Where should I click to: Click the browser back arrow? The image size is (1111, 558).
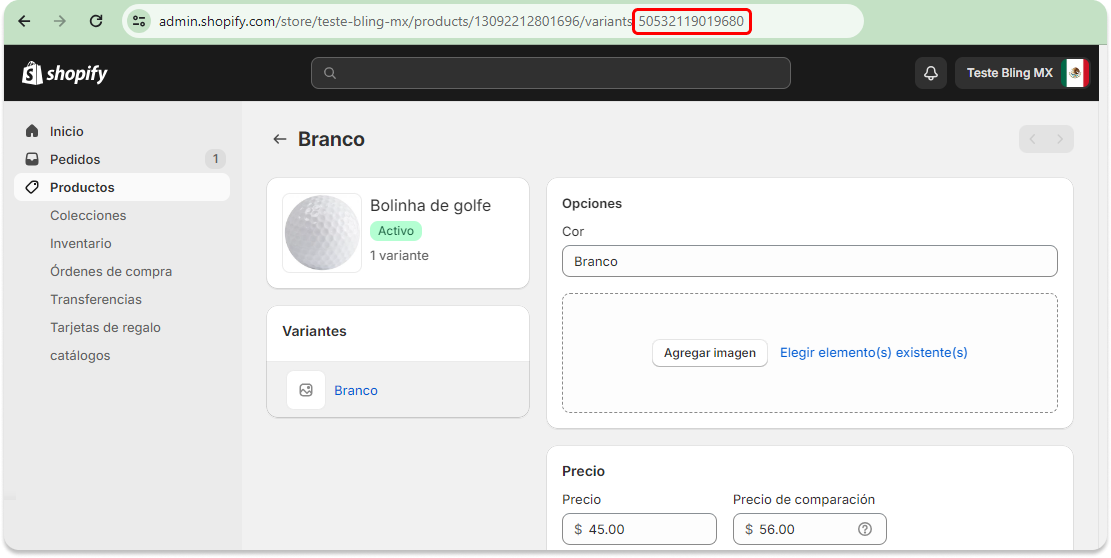tap(24, 21)
